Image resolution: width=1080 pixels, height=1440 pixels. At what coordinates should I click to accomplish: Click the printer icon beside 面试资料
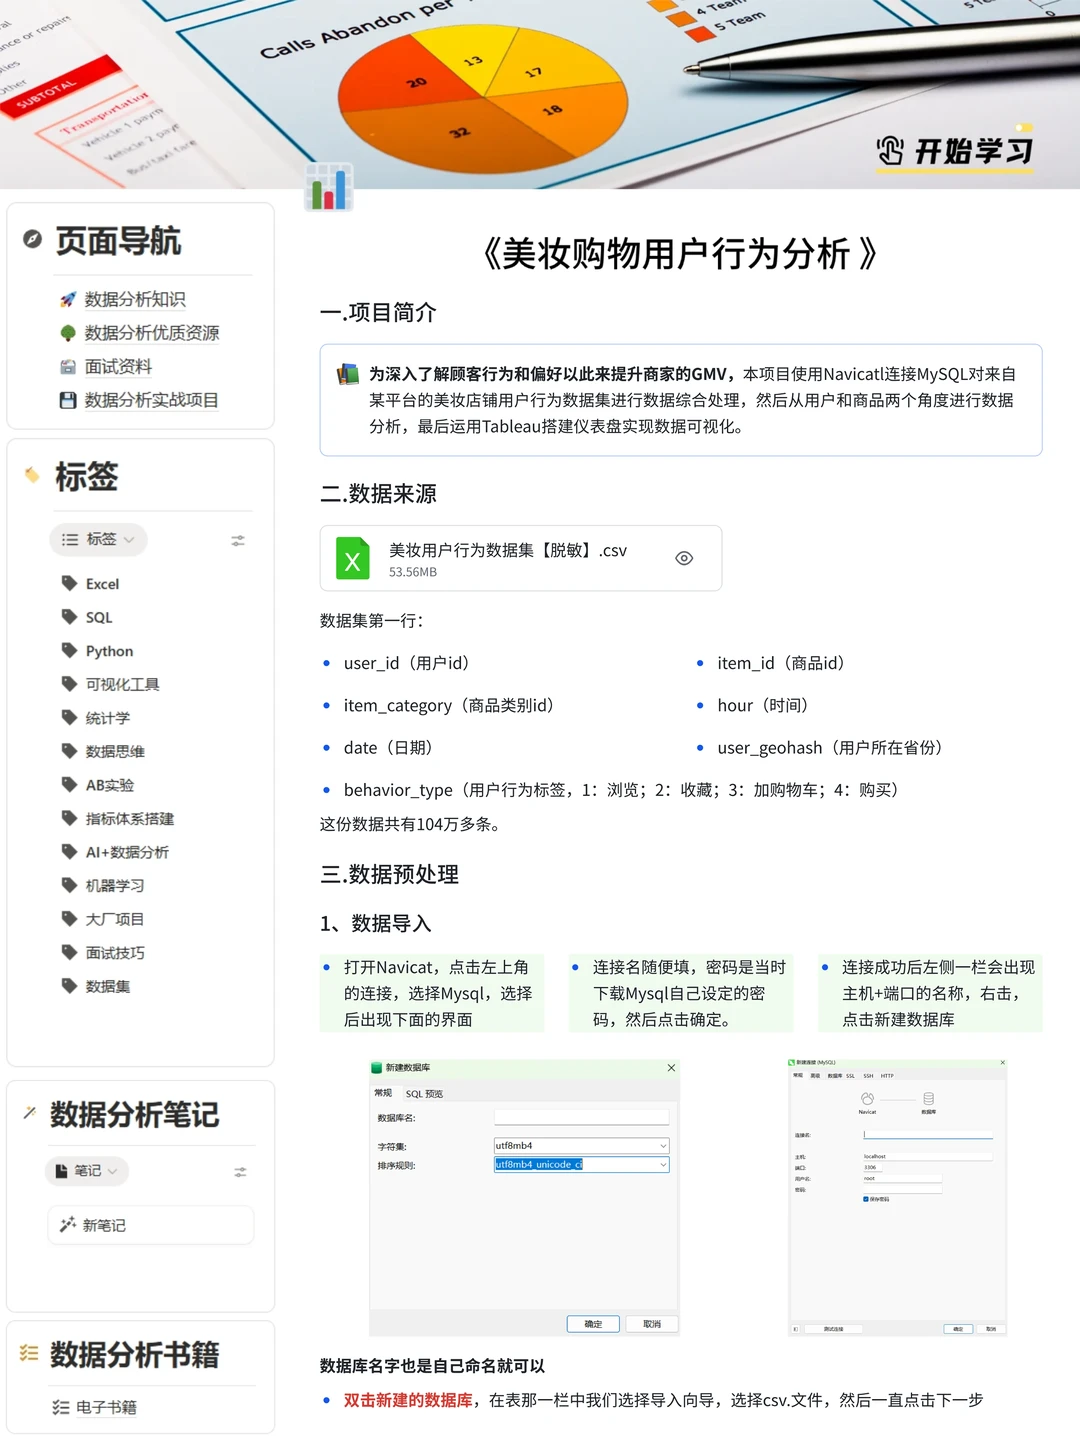68,367
